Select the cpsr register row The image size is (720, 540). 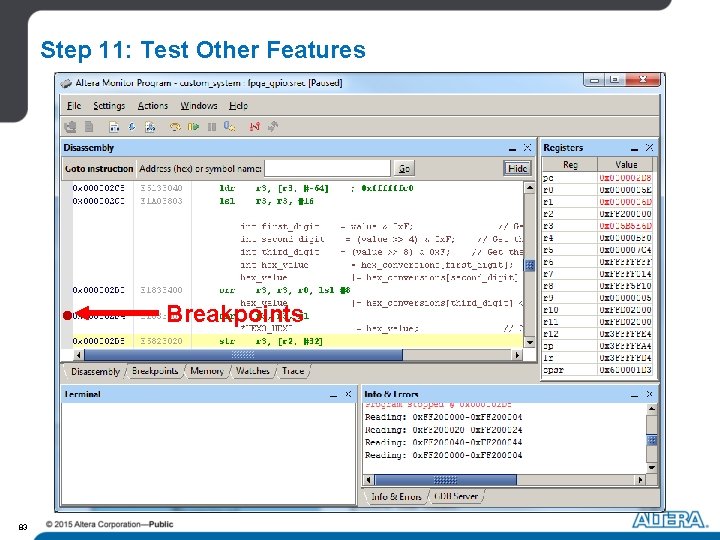click(597, 370)
